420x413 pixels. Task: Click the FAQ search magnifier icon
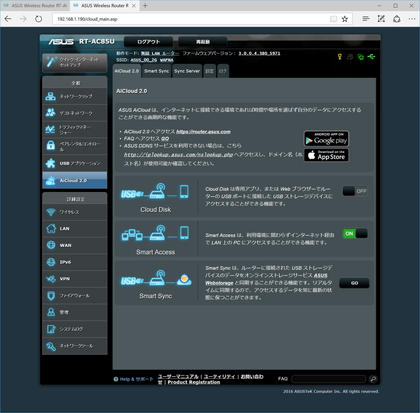373,379
